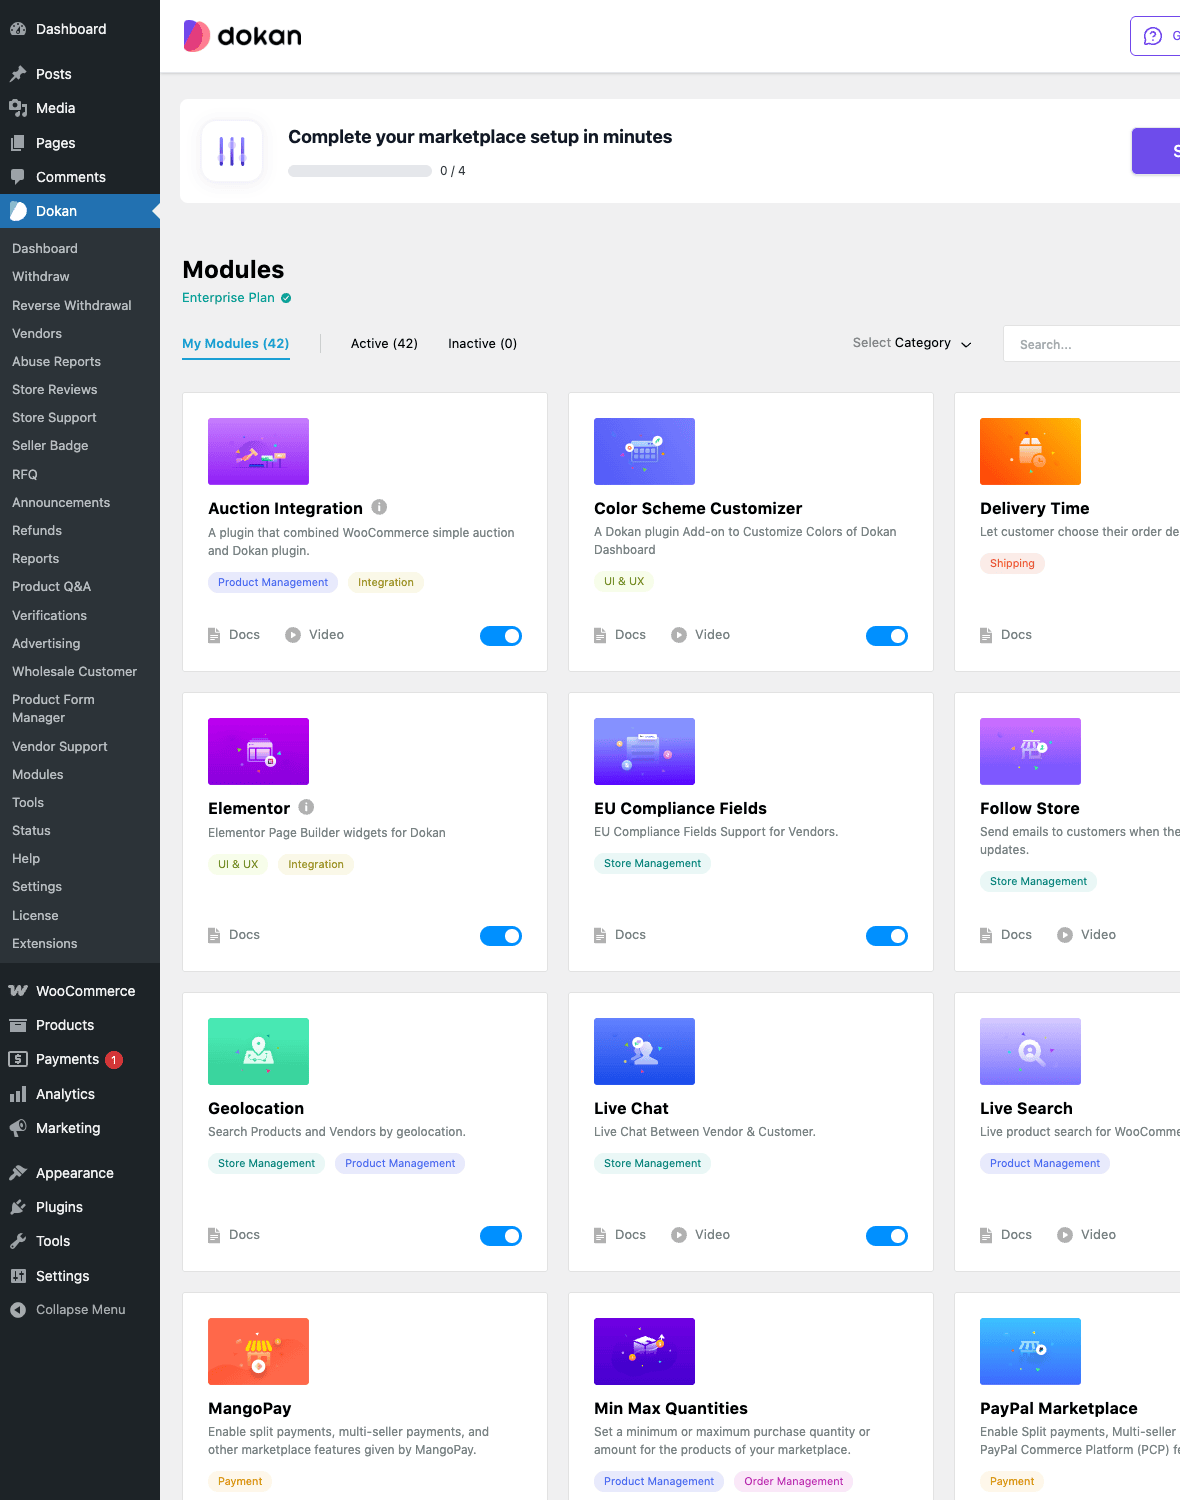Click the Marketing megaphone icon
Image resolution: width=1180 pixels, height=1500 pixels.
pyautogui.click(x=18, y=1128)
